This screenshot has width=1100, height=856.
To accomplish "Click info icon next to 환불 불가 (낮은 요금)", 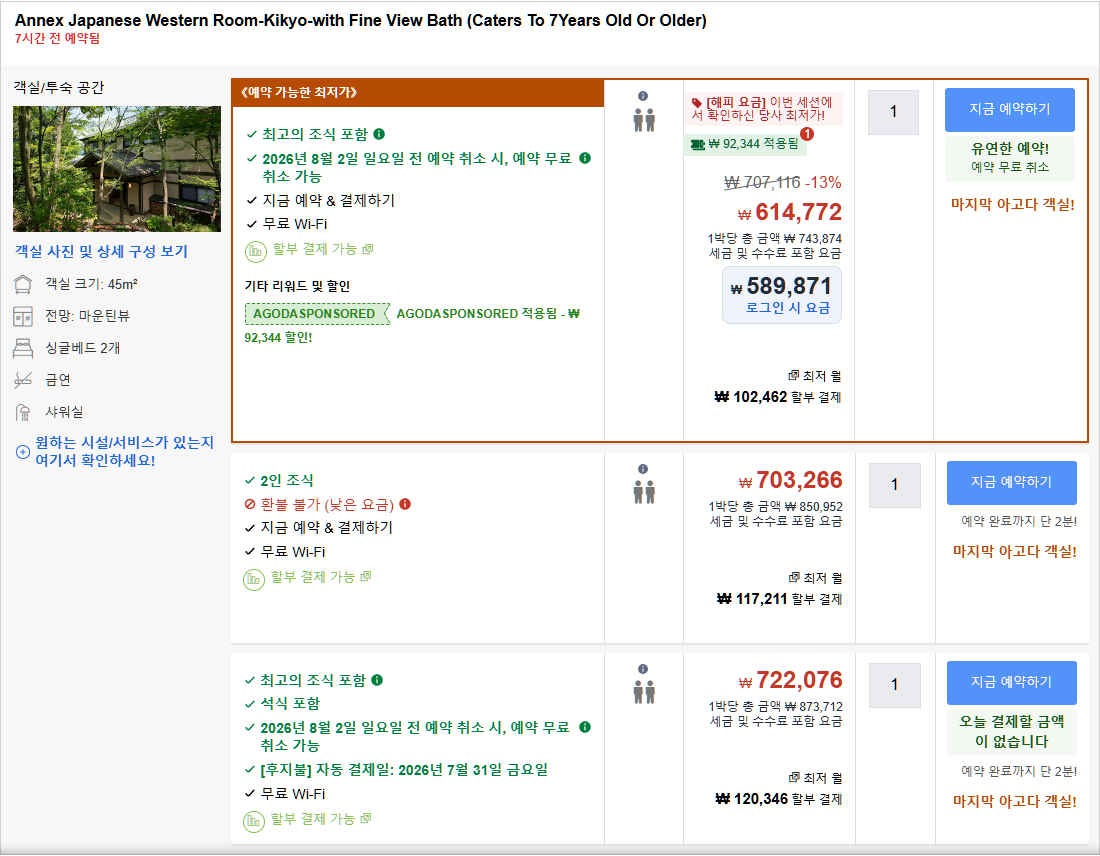I will pos(405,504).
